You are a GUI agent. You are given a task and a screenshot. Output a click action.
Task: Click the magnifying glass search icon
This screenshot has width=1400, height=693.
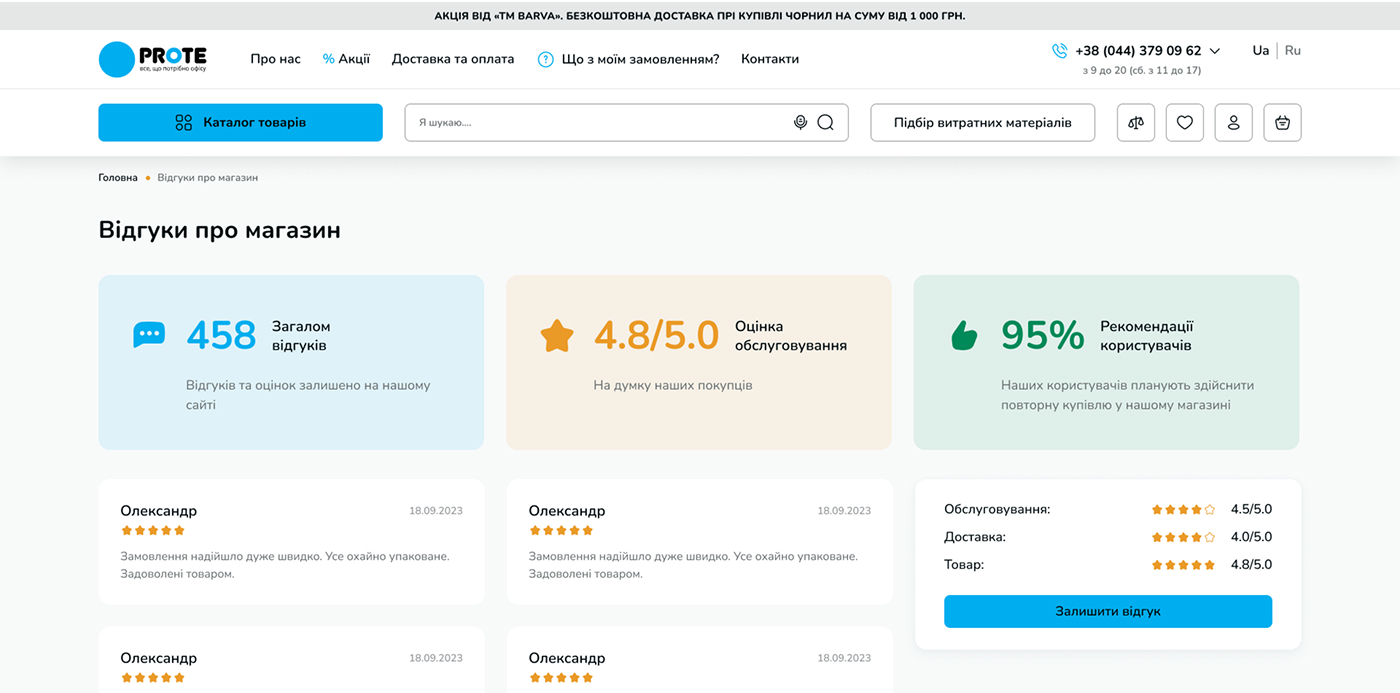tap(825, 122)
